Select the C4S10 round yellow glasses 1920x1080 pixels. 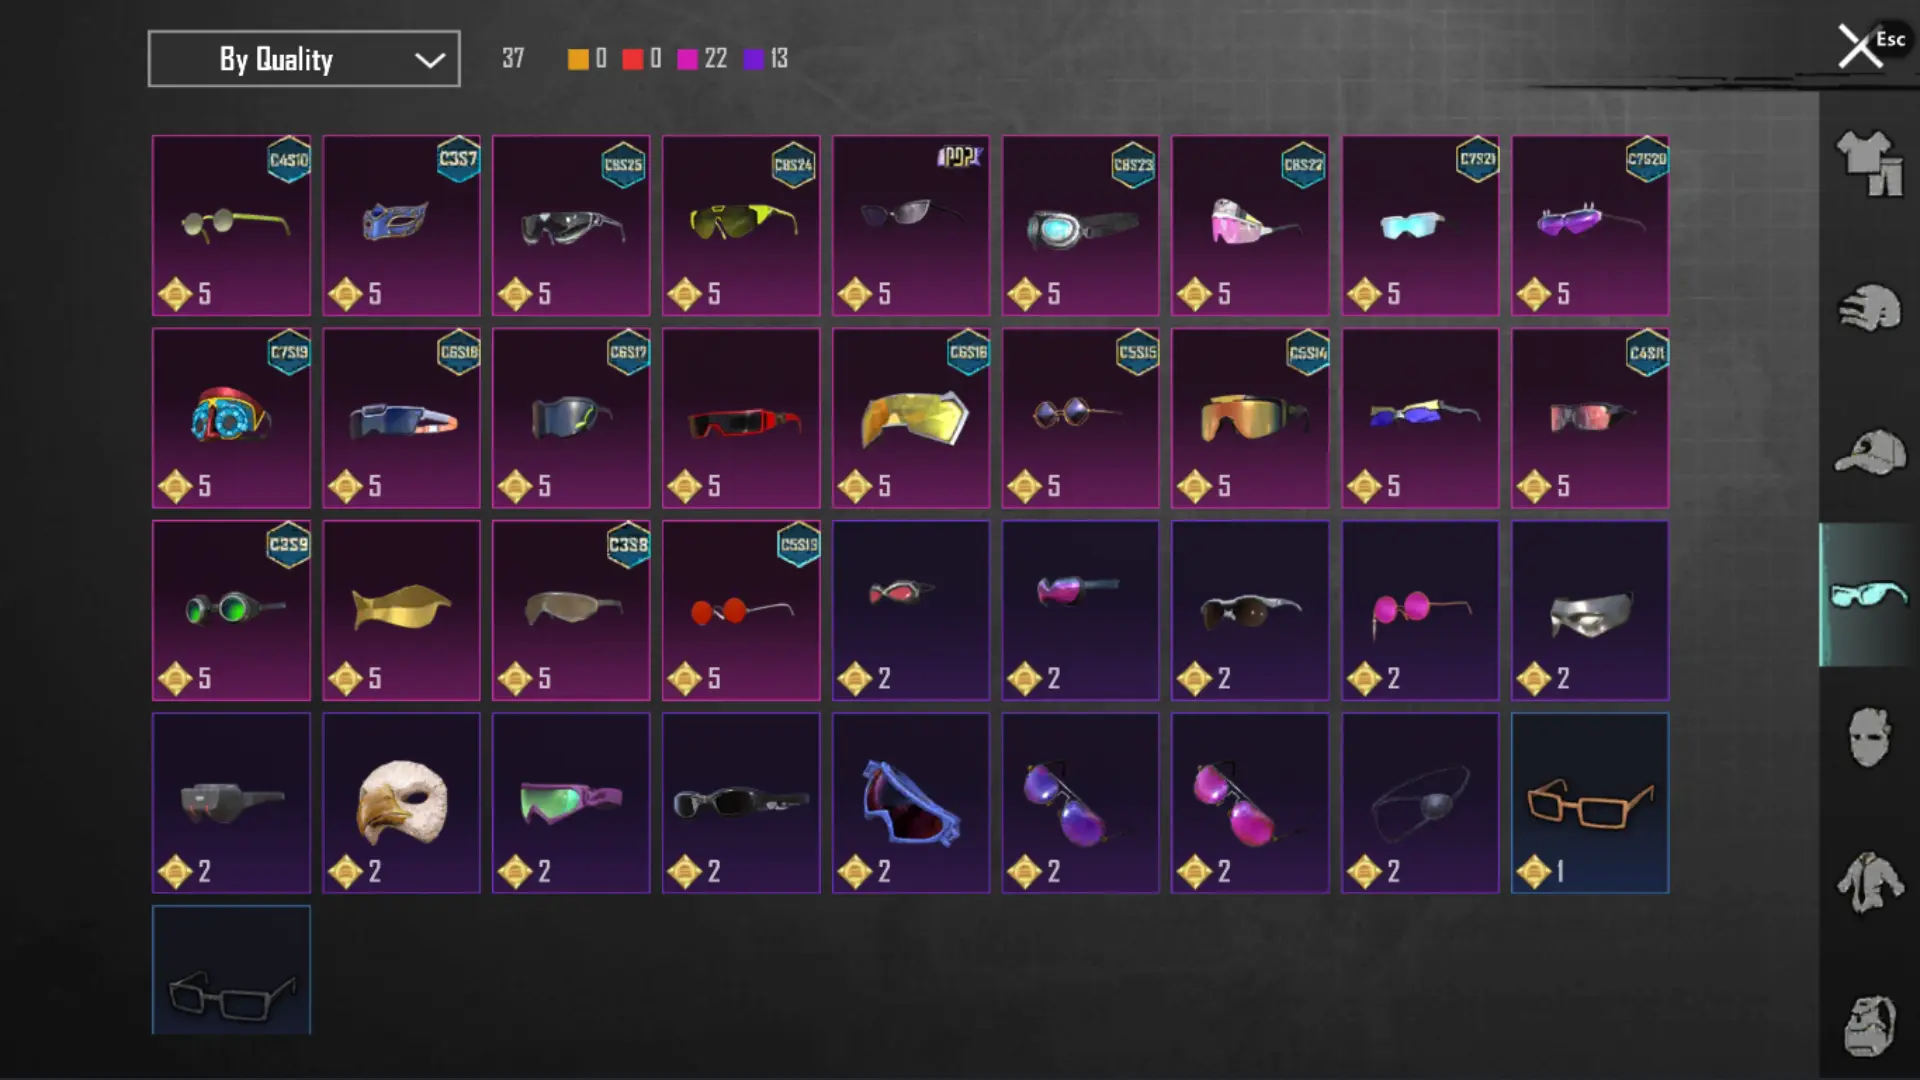[231, 226]
